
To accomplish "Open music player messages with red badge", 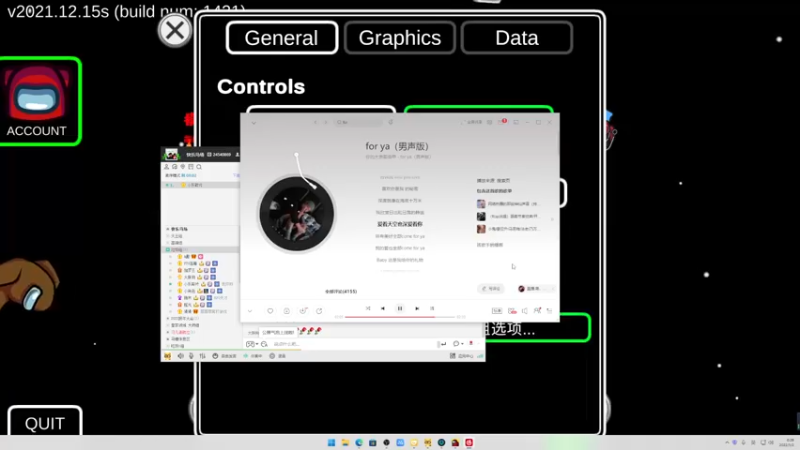I will click(x=502, y=122).
